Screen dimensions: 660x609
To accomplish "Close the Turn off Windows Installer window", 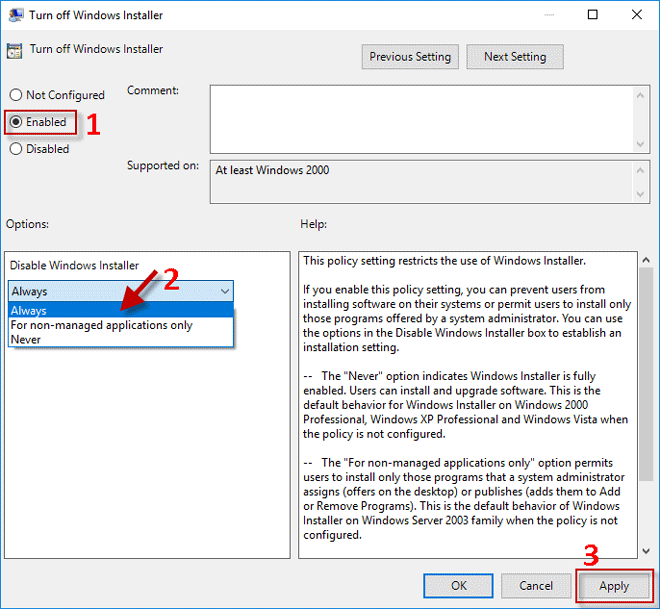I will (x=637, y=15).
